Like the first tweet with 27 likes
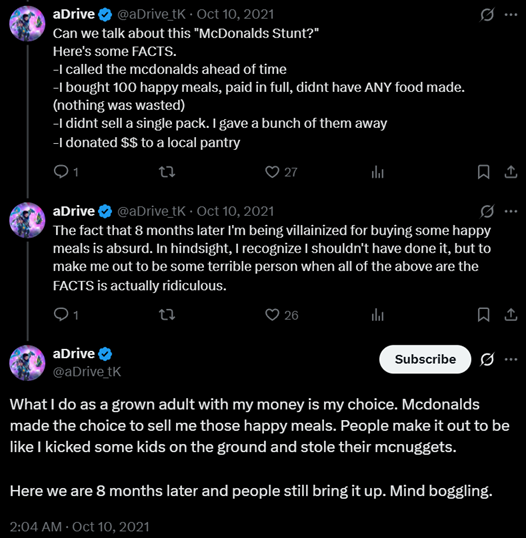 click(x=281, y=172)
